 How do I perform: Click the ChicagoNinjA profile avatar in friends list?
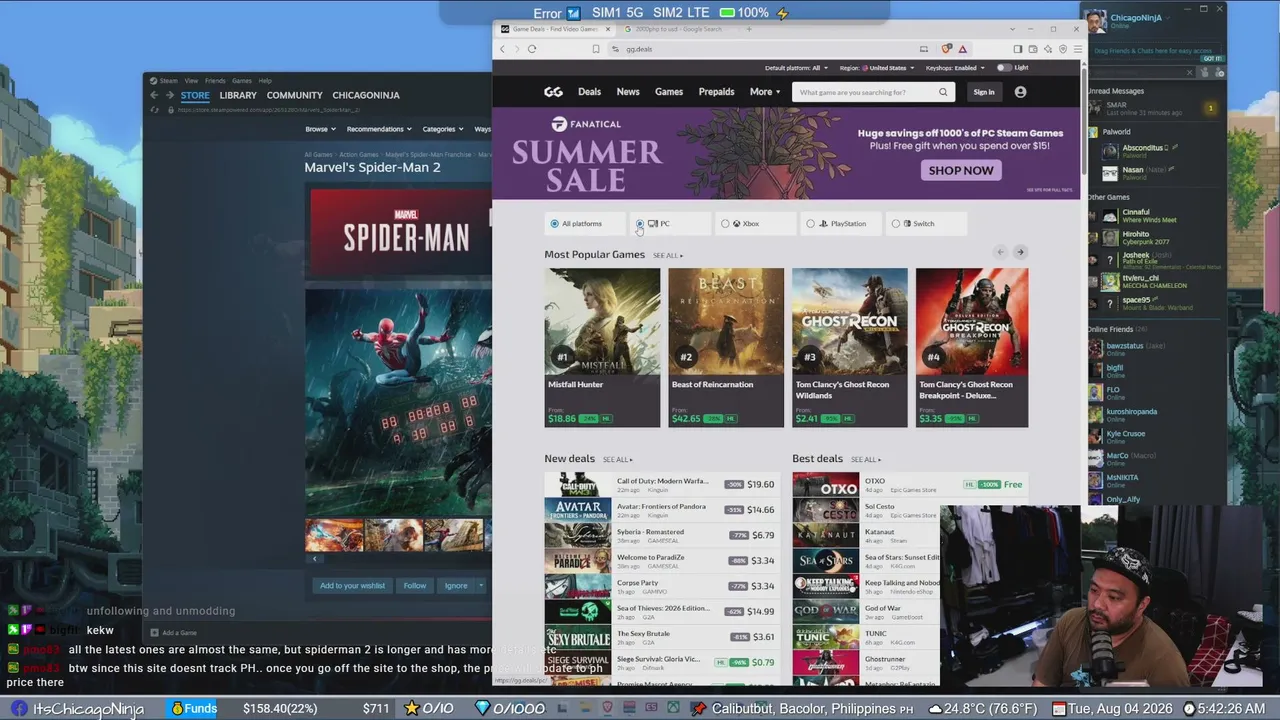[1097, 21]
